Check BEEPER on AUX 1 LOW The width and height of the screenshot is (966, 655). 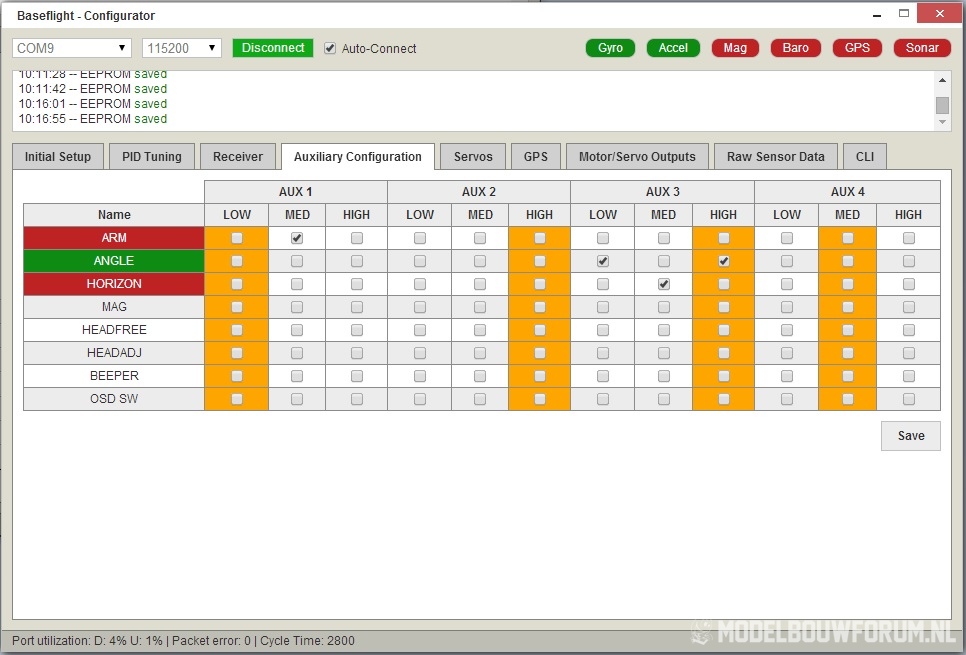pos(237,376)
